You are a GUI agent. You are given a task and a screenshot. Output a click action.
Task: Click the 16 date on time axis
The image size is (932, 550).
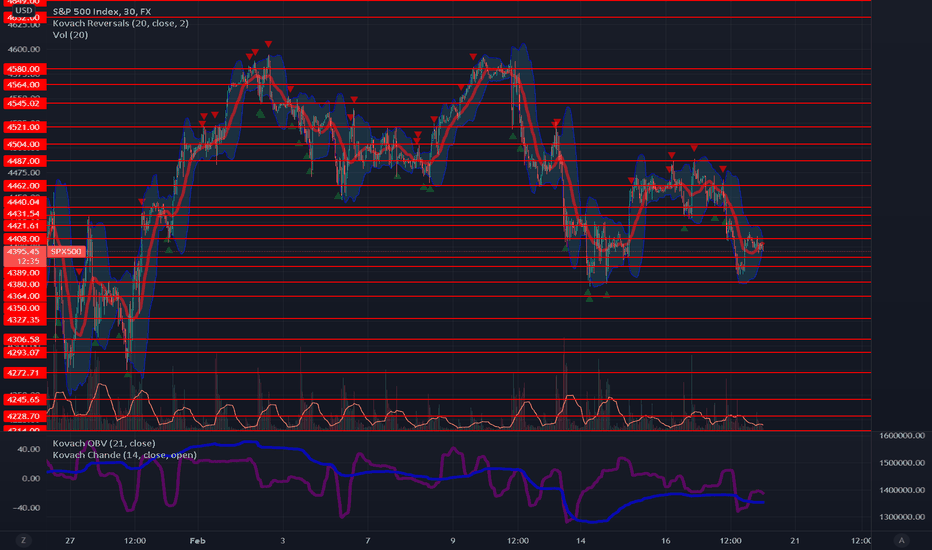click(x=666, y=540)
